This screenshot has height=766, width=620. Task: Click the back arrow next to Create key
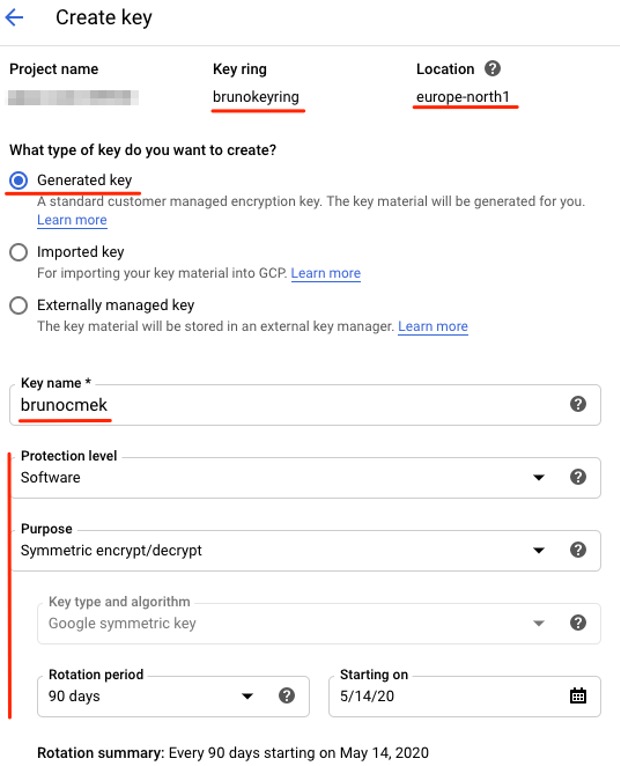[x=15, y=18]
